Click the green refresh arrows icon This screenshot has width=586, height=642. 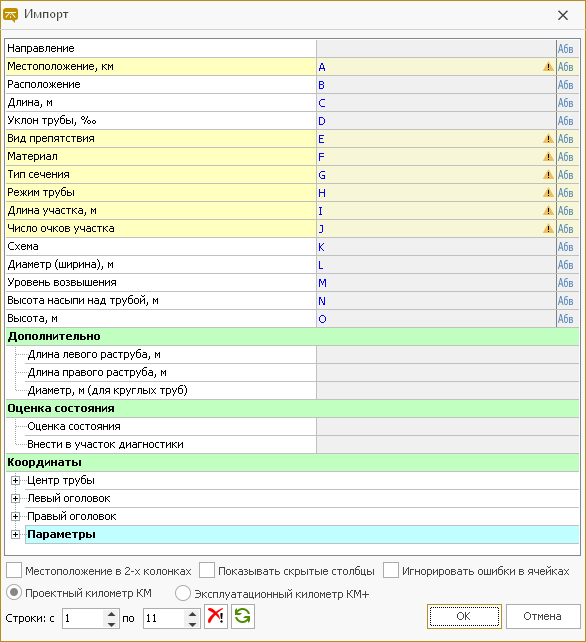point(243,616)
